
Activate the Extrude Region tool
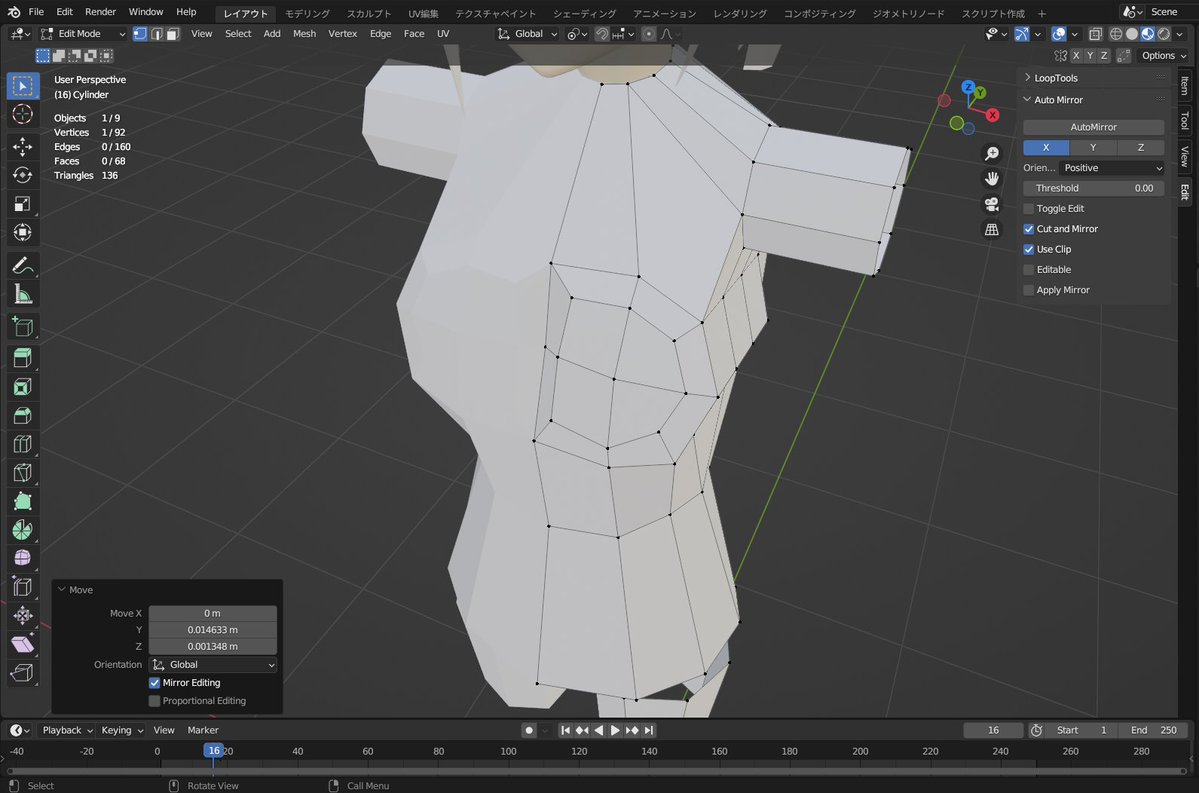coord(22,358)
